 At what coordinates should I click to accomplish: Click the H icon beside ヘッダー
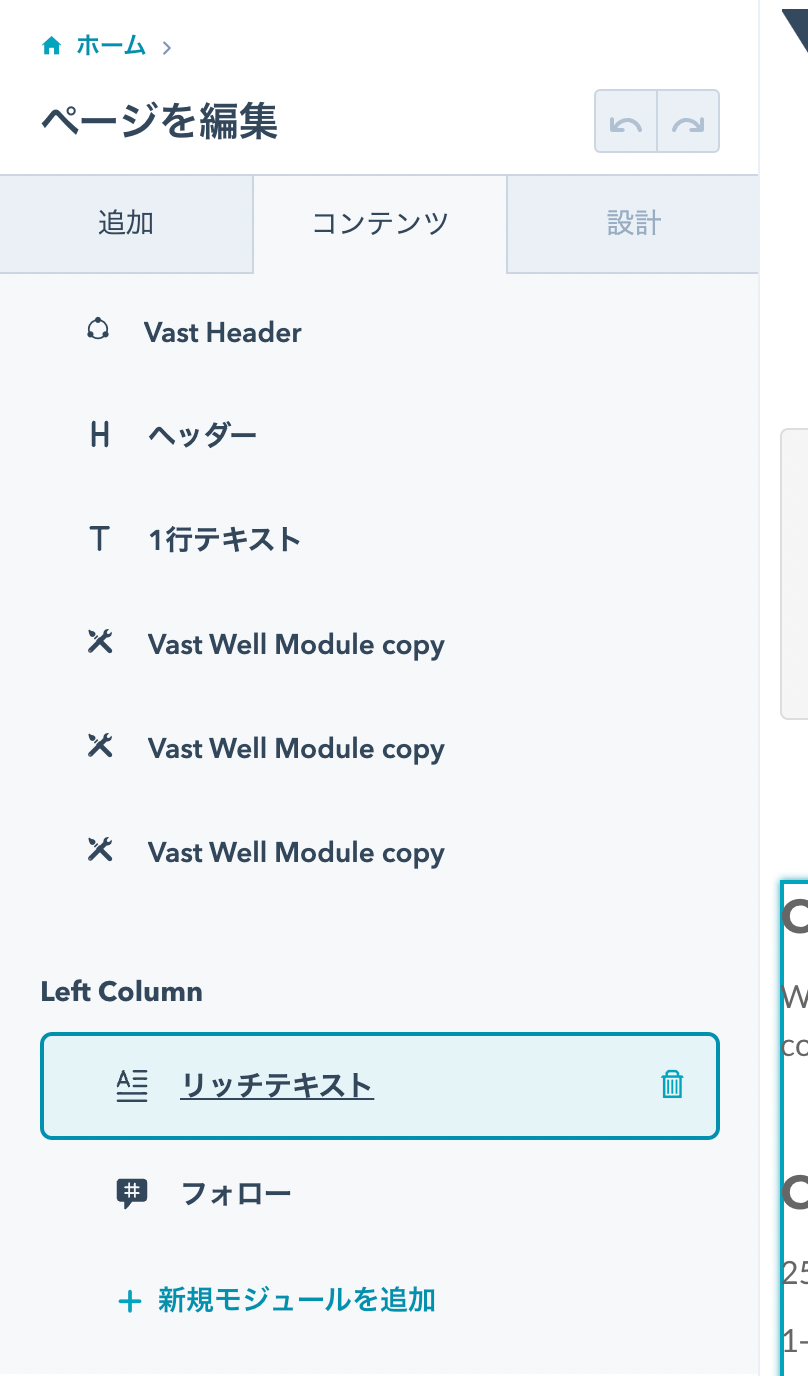pyautogui.click(x=99, y=435)
